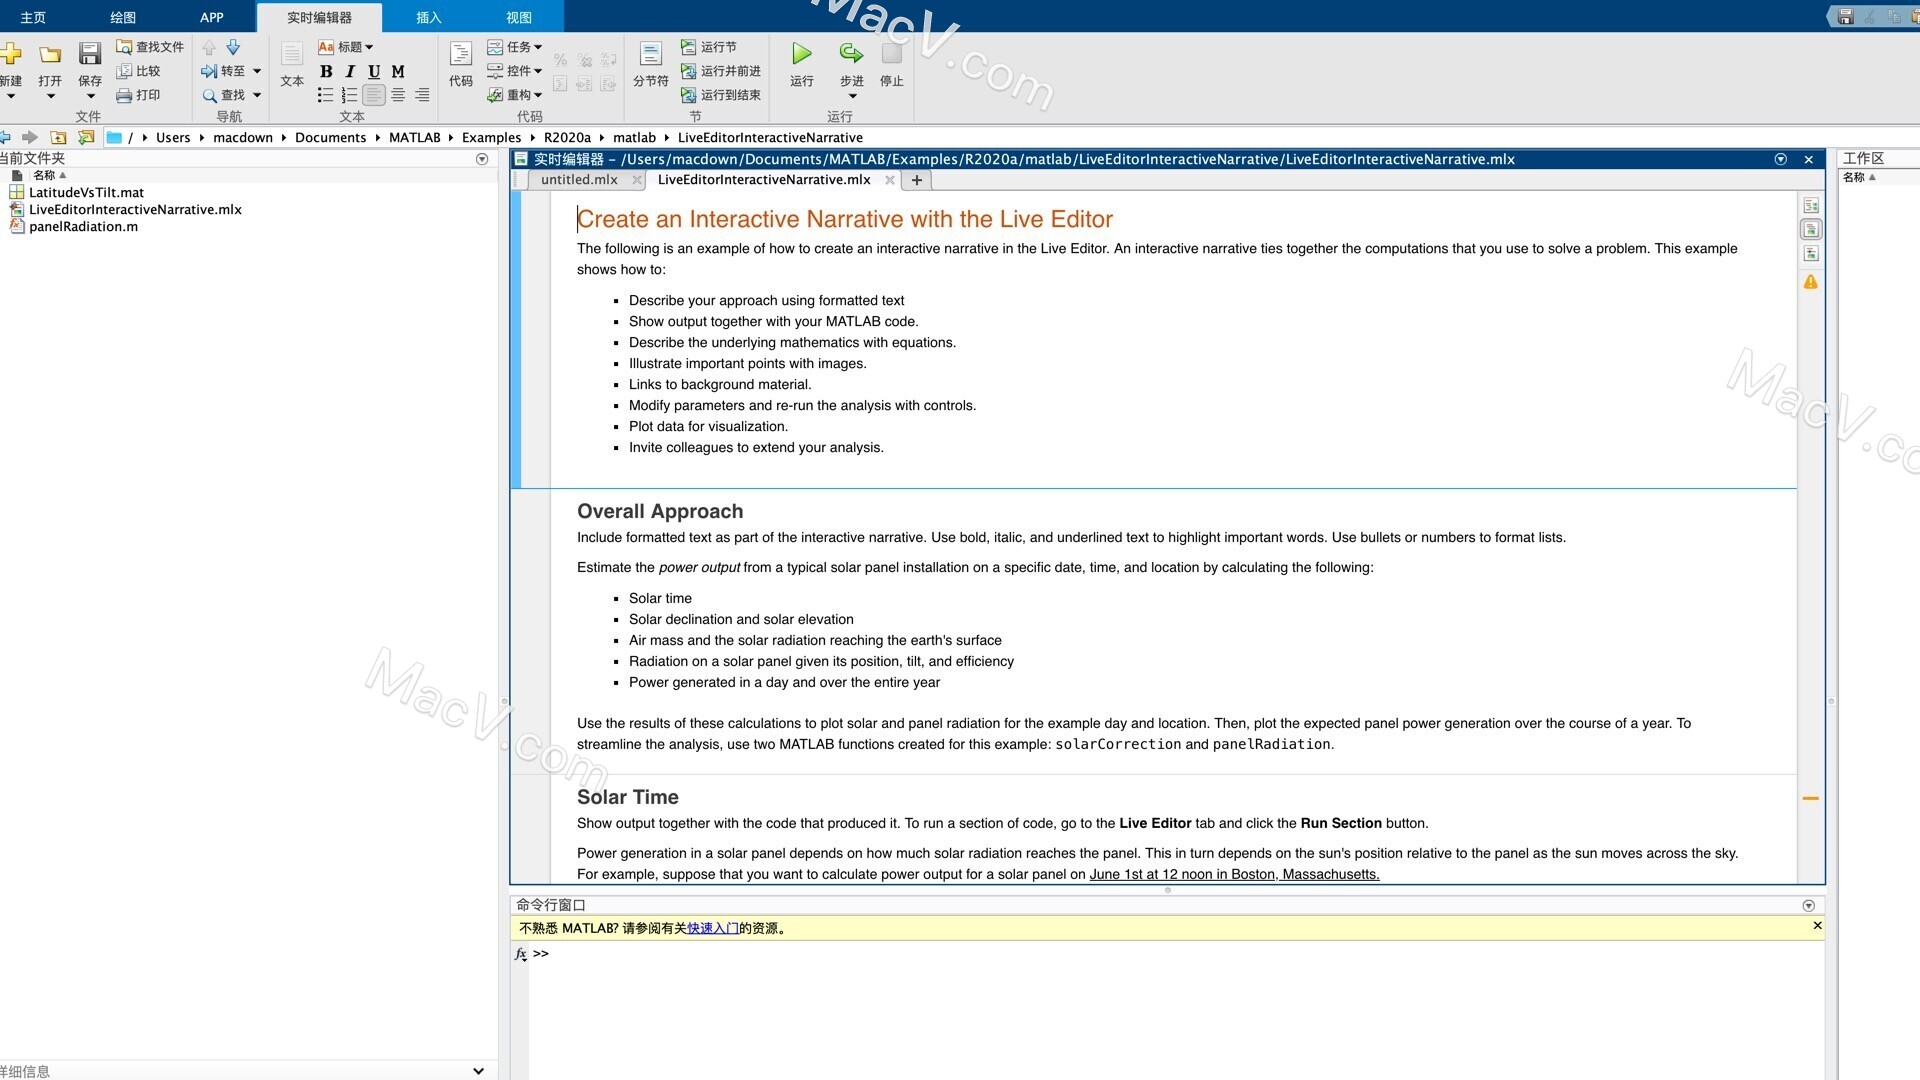Click the orange warning triangle icon
Image resolution: width=1920 pixels, height=1080 pixels.
[1811, 282]
